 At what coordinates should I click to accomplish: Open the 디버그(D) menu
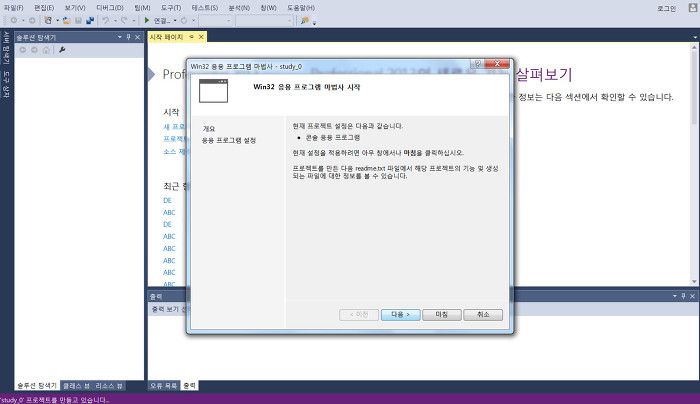(109, 8)
